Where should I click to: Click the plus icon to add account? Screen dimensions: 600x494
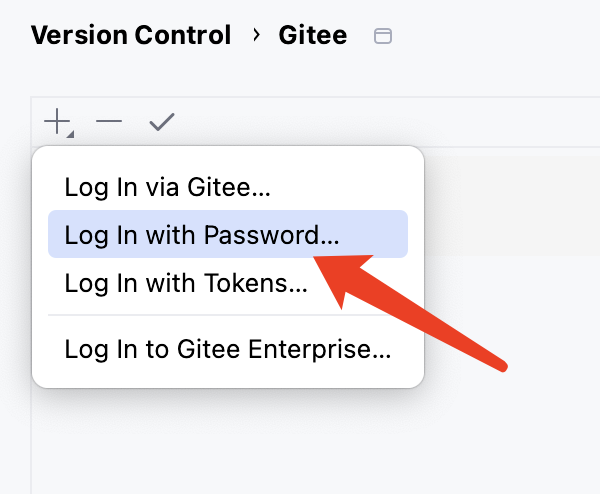click(56, 123)
